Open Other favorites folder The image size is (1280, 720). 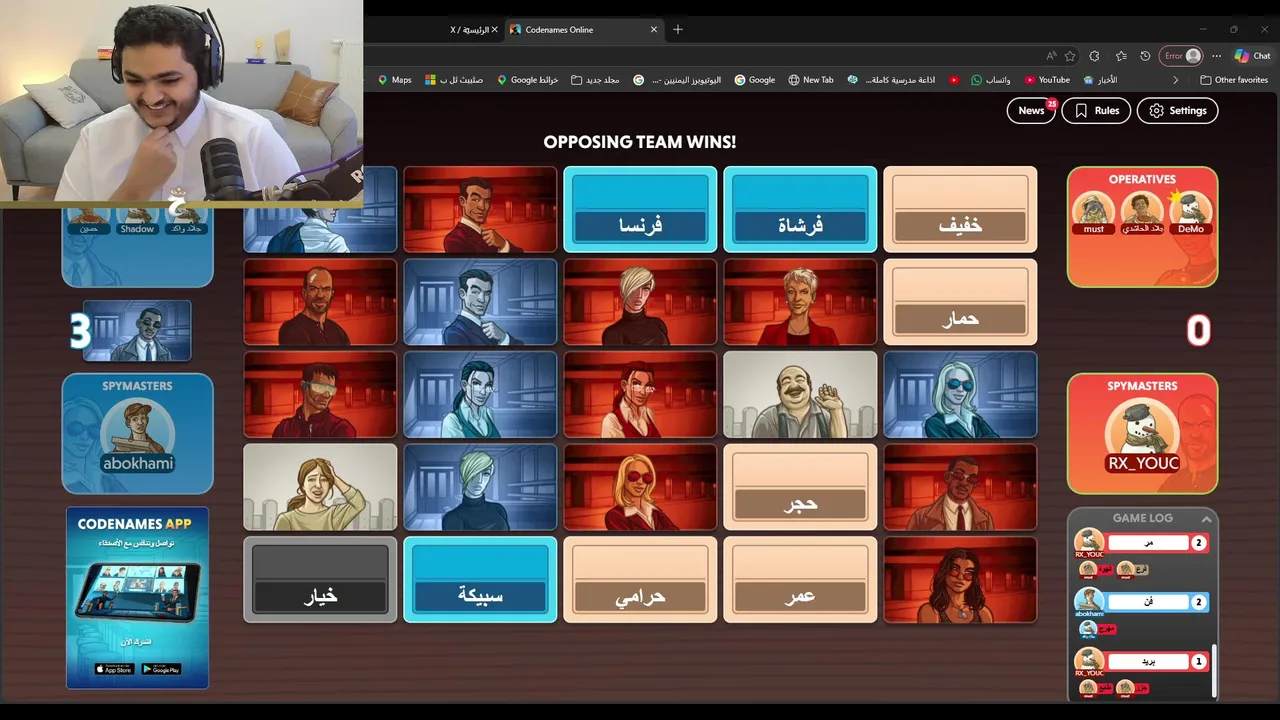pos(1234,80)
